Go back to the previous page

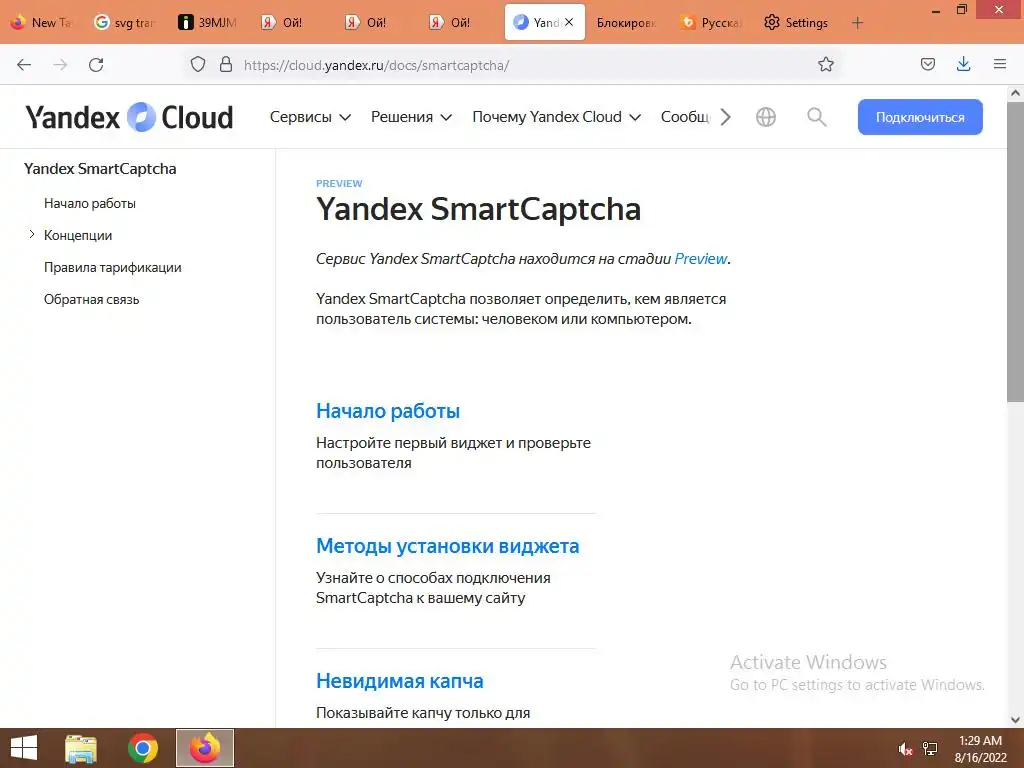(x=24, y=65)
